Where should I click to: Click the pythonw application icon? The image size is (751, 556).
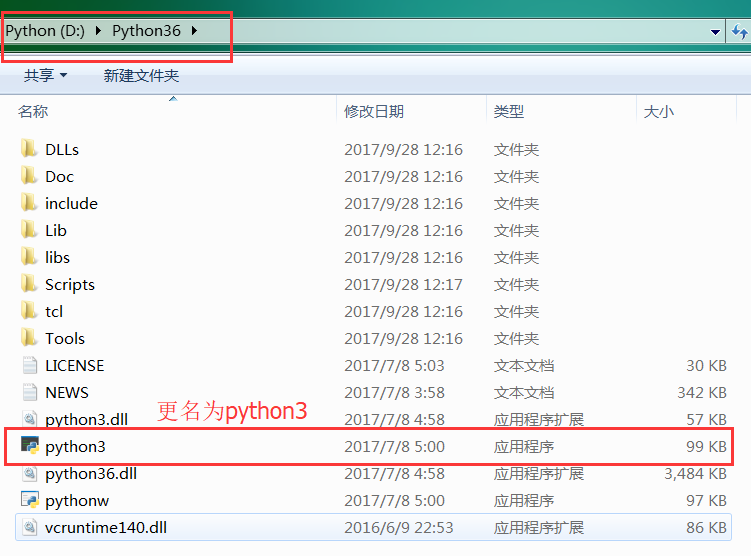[30, 499]
